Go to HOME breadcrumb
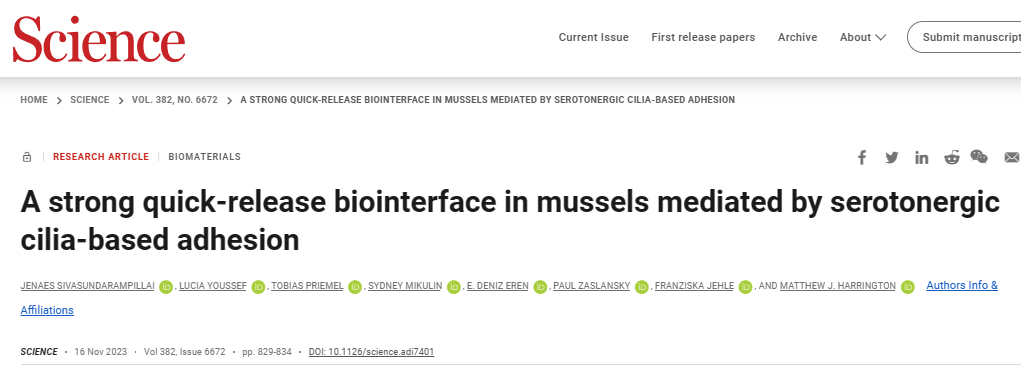1021x371 pixels. tap(34, 100)
